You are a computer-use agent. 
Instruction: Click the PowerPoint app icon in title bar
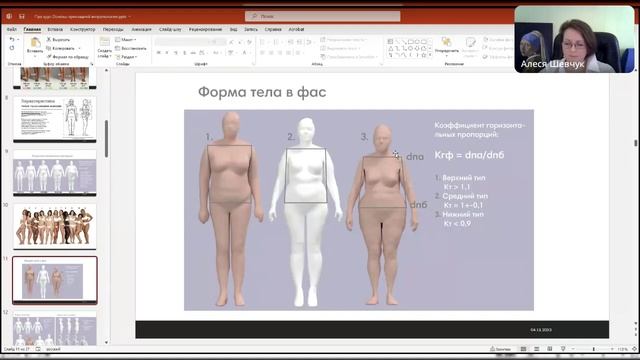tap(9, 16)
